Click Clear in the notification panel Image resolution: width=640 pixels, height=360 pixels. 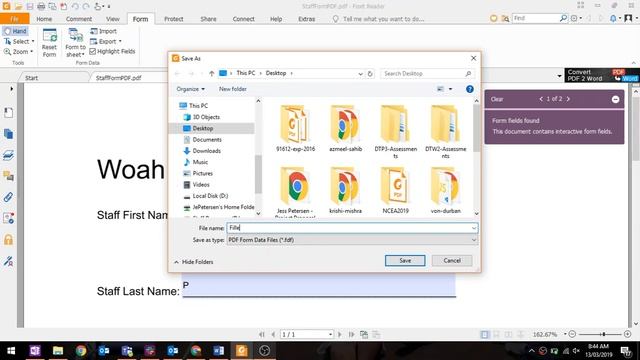tap(497, 99)
